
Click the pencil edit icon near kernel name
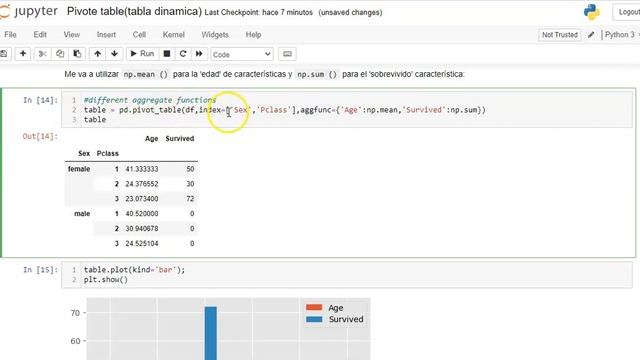click(591, 35)
